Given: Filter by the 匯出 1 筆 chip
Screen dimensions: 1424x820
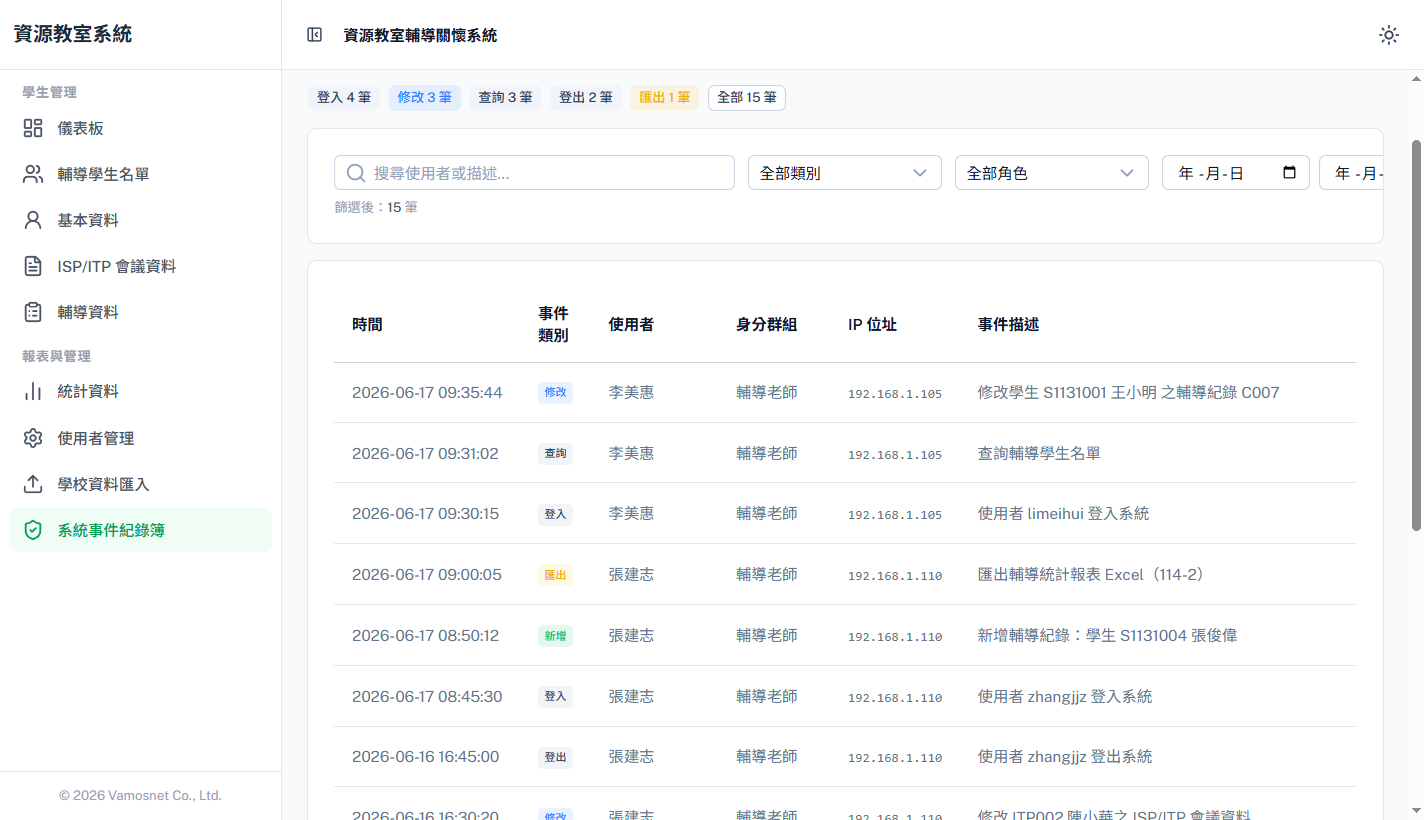Looking at the screenshot, I should pos(665,98).
